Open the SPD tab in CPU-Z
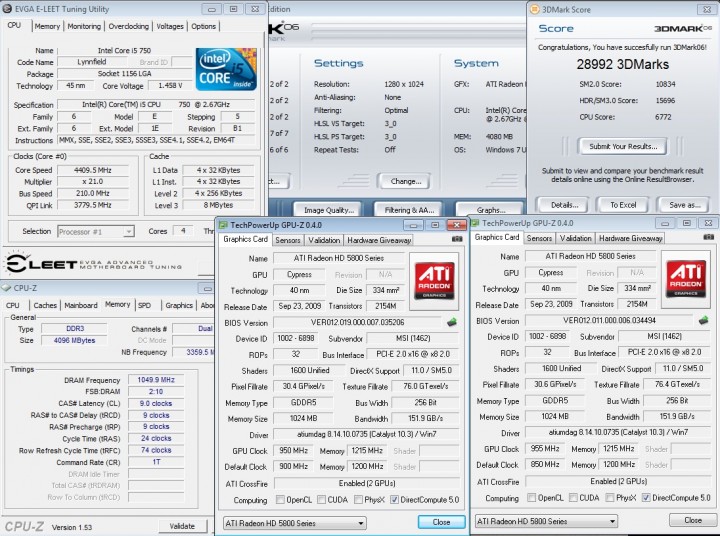 click(145, 305)
